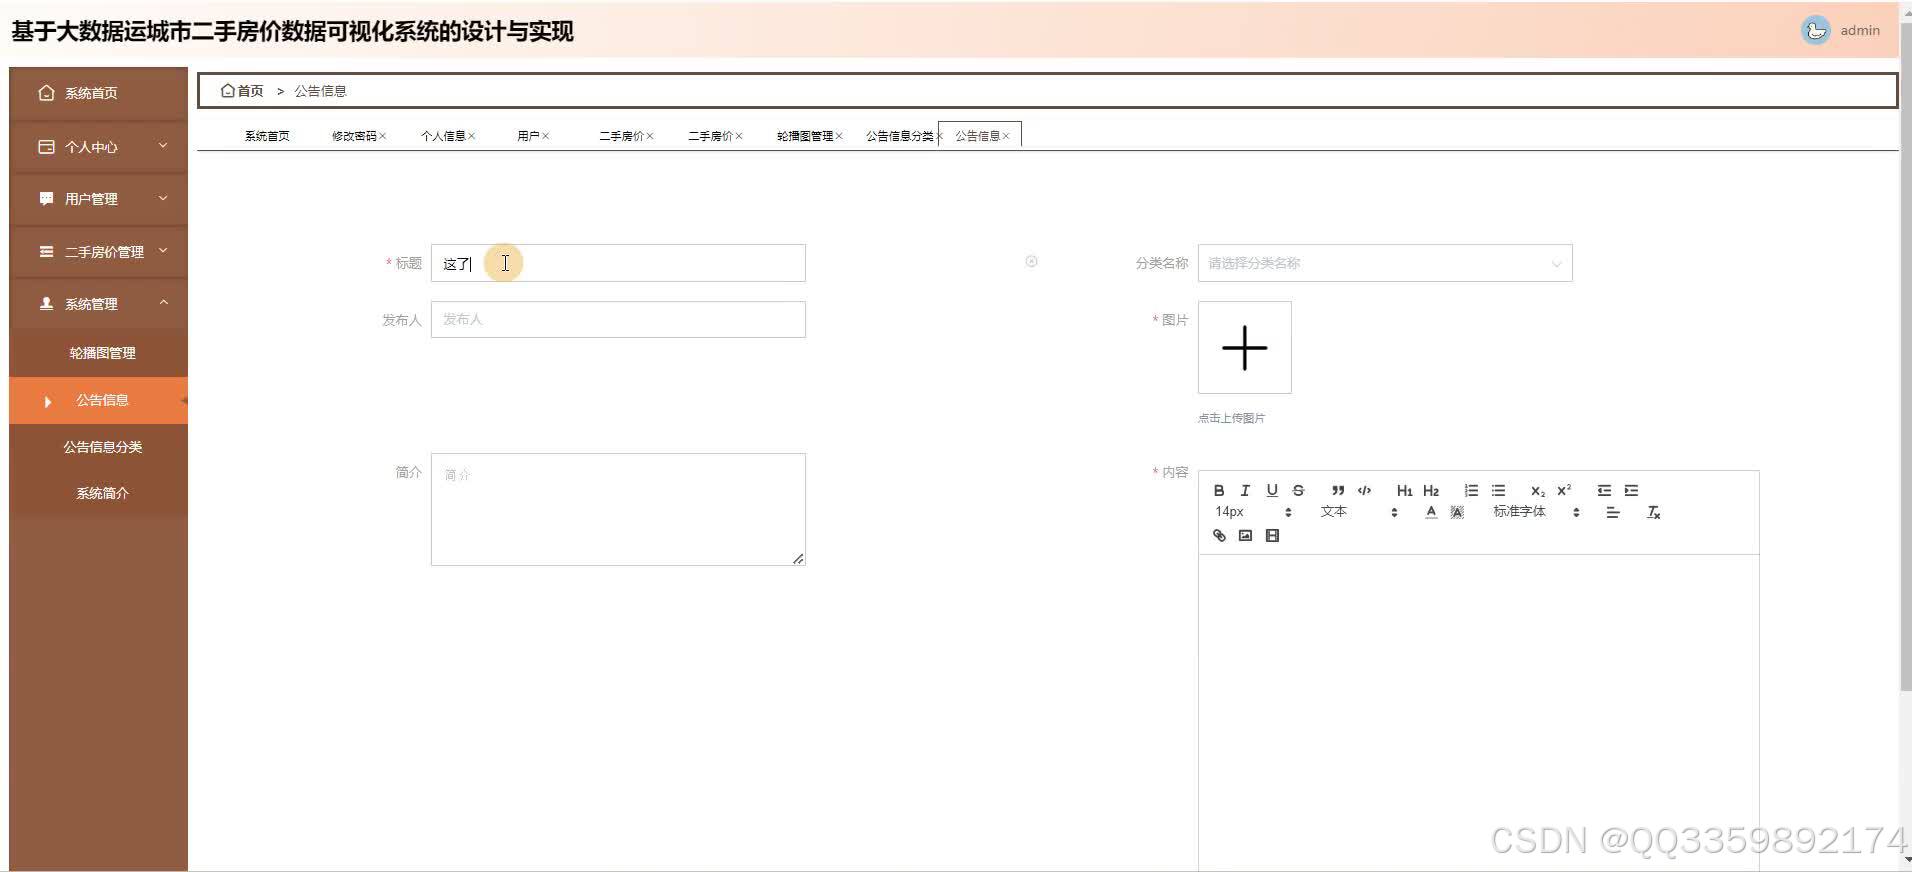Screen dimensions: 1912x872
Task: Open the text alignment options
Action: (1612, 512)
